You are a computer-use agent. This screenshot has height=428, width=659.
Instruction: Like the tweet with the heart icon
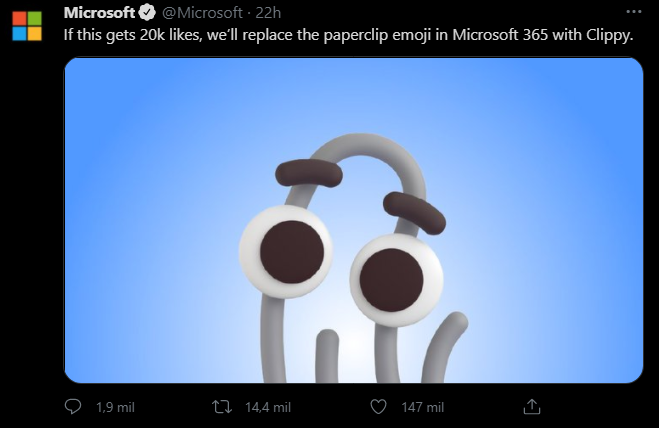377,407
